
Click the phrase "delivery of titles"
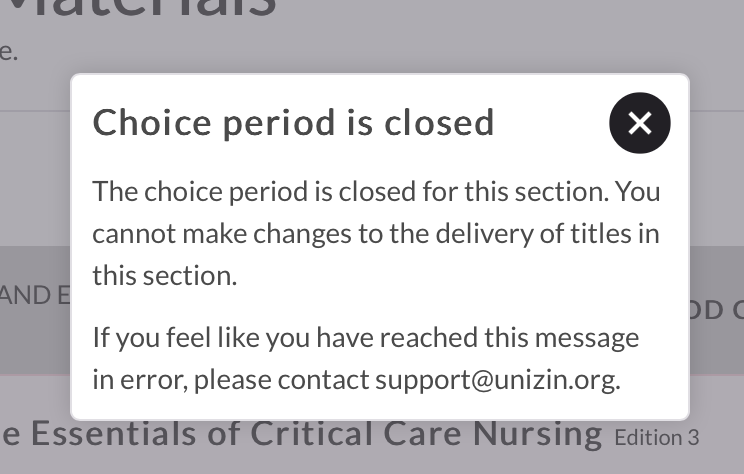point(533,234)
